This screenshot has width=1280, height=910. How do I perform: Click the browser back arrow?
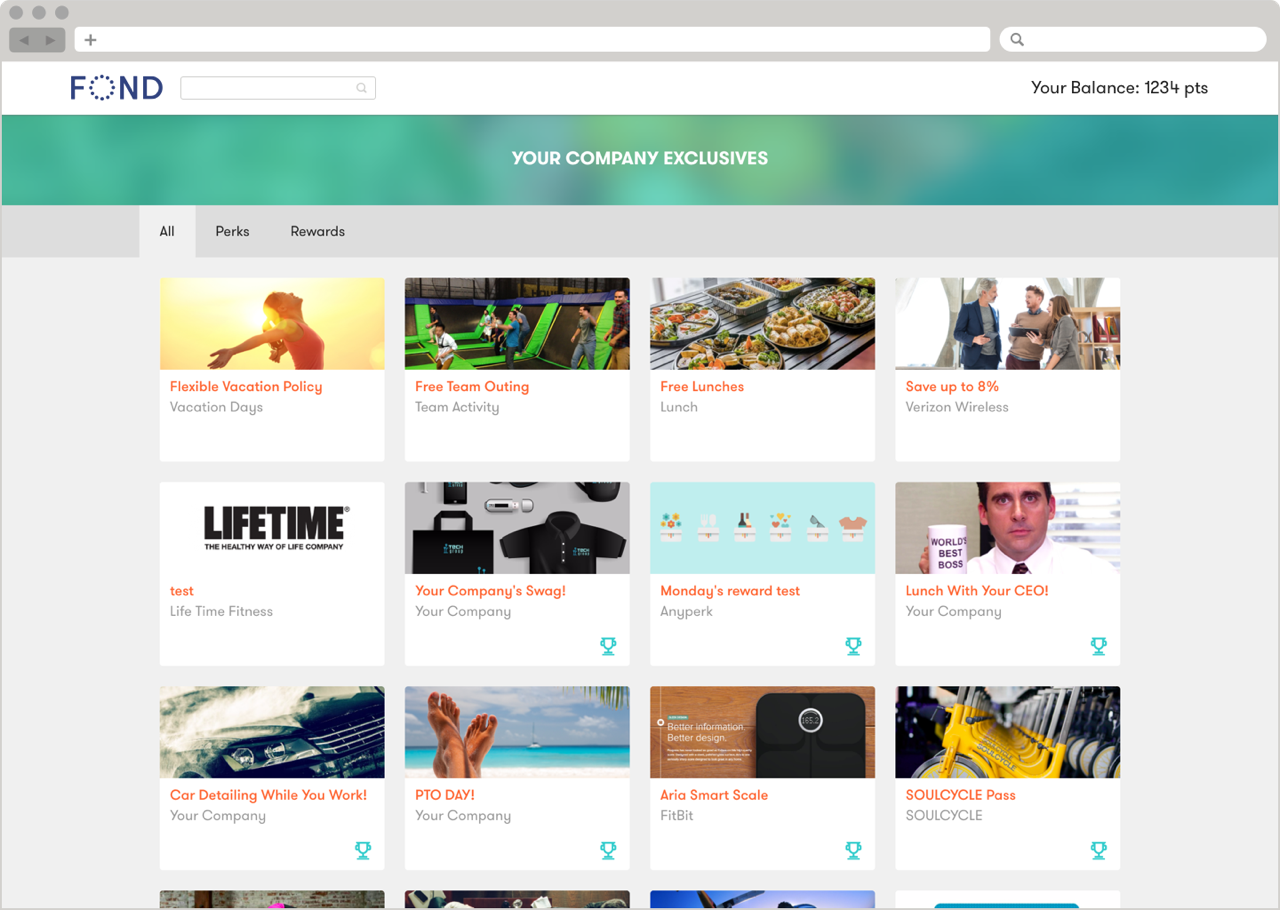tap(24, 40)
